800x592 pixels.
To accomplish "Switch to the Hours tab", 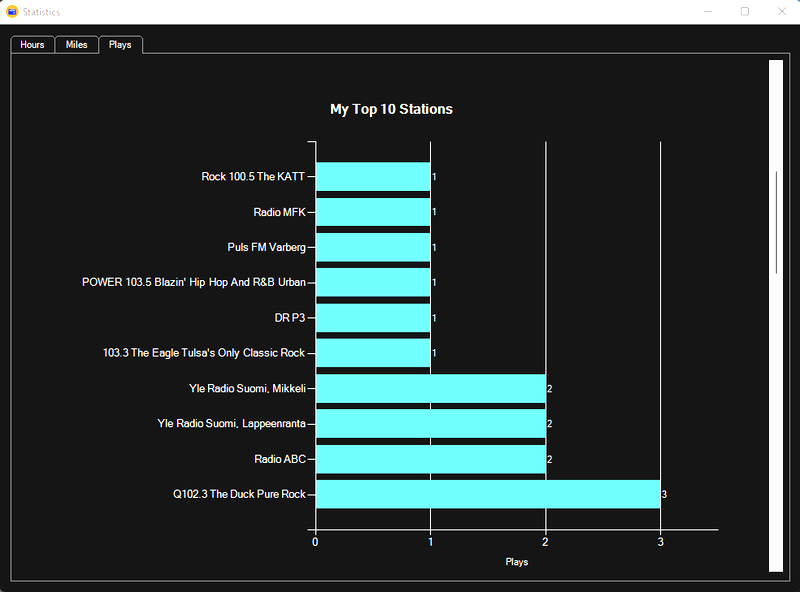I will click(32, 45).
